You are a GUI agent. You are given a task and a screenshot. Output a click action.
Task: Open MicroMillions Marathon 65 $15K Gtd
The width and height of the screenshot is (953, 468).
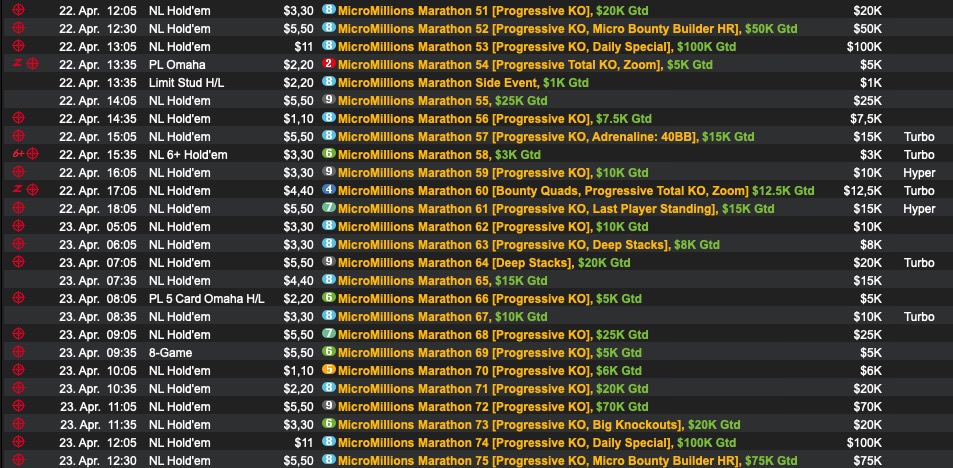[442, 281]
